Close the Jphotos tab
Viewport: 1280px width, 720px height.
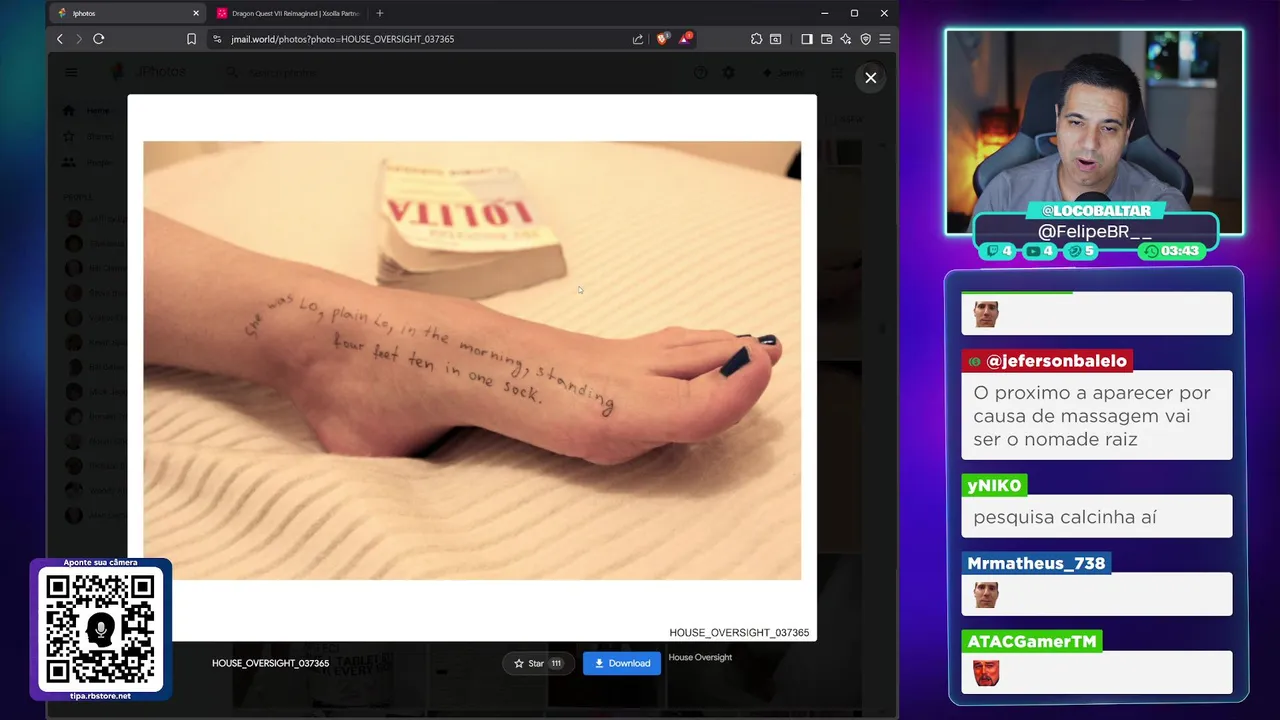tap(196, 13)
